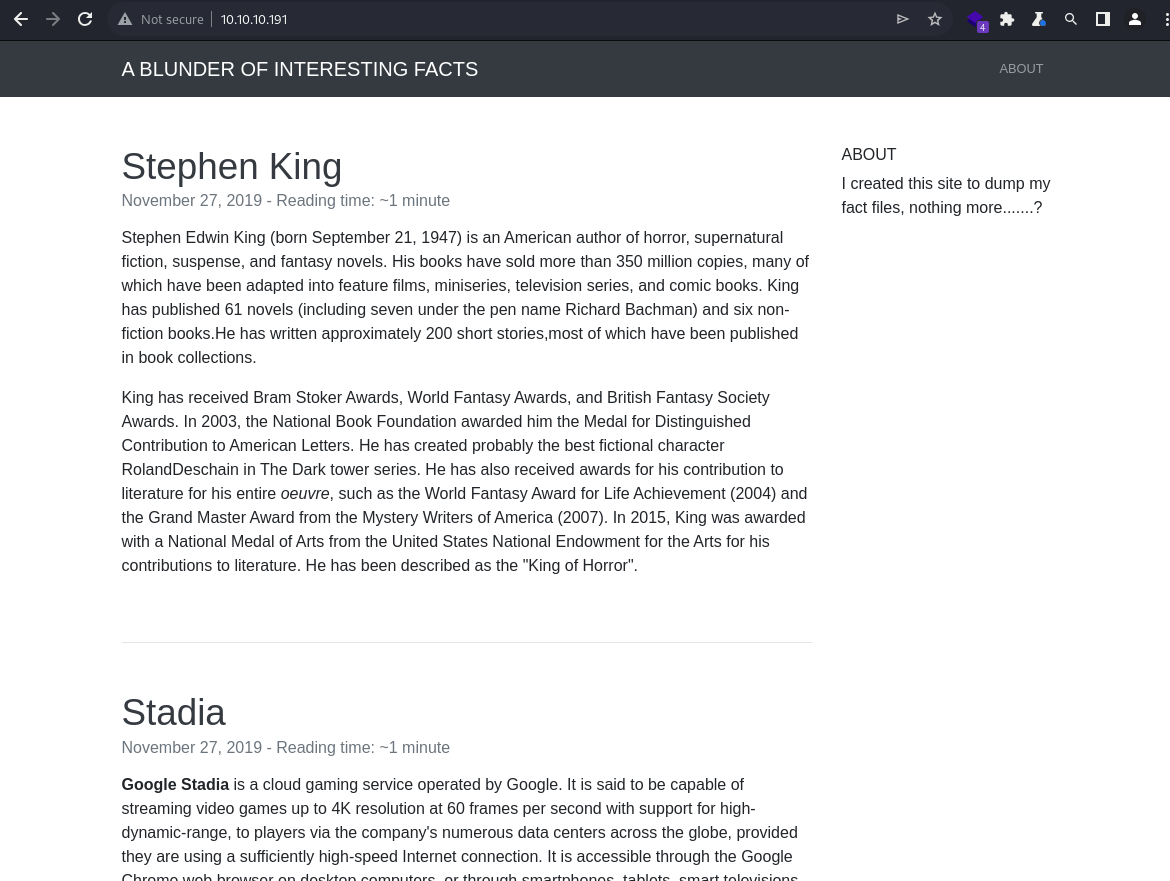This screenshot has width=1170, height=881.
Task: Click the forward navigation arrow
Action: click(x=53, y=19)
